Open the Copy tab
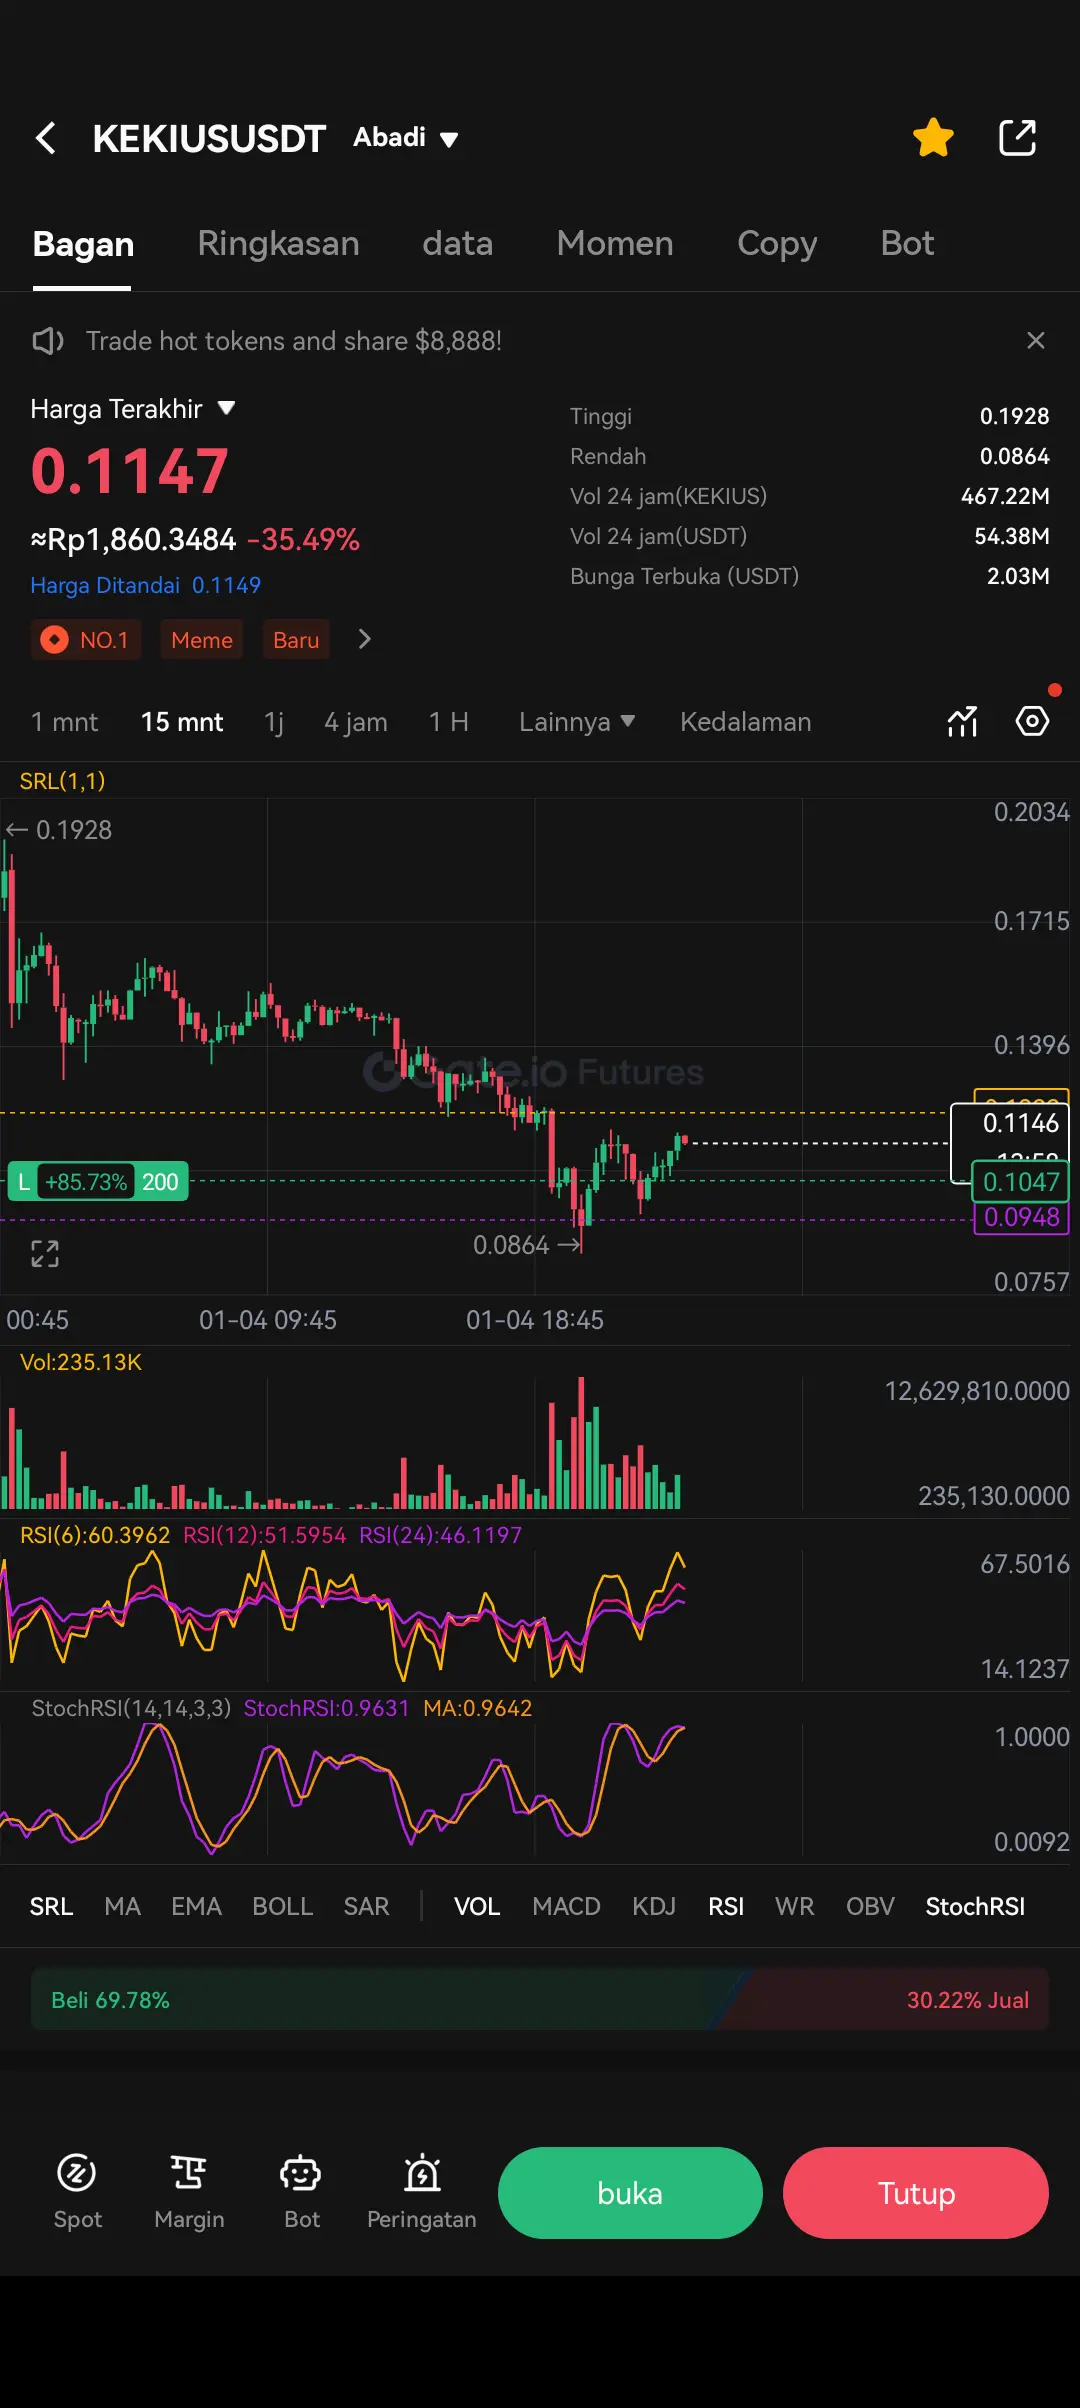This screenshot has height=2408, width=1080. (x=777, y=244)
